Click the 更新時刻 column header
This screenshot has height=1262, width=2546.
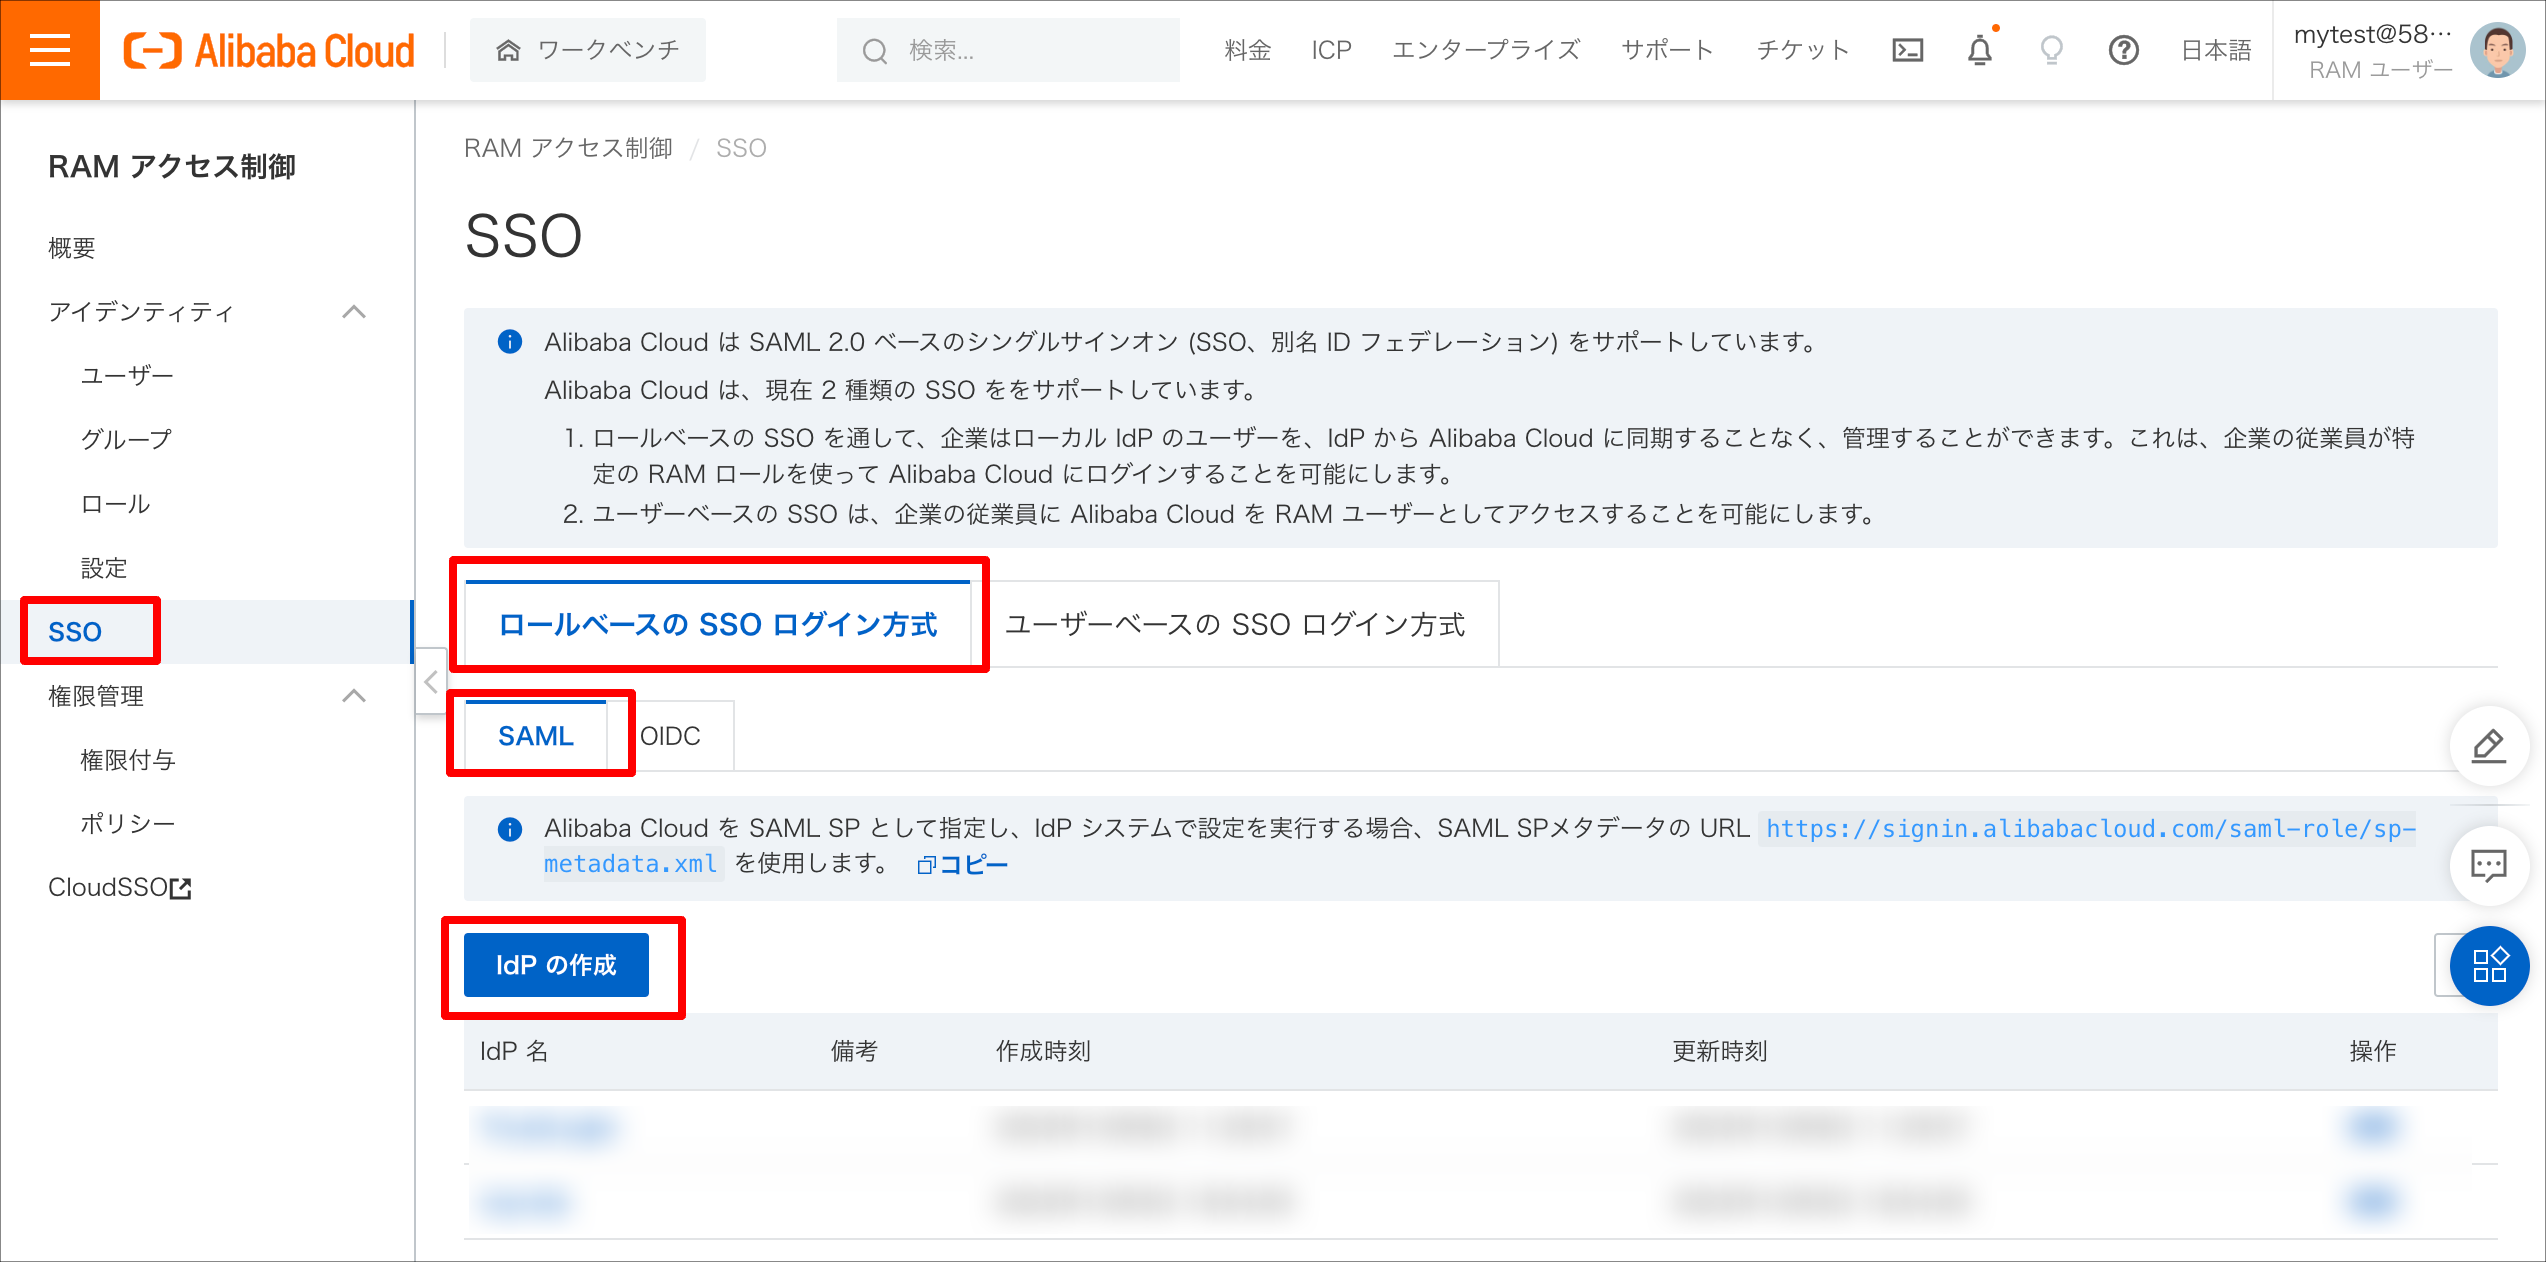pos(1720,1051)
